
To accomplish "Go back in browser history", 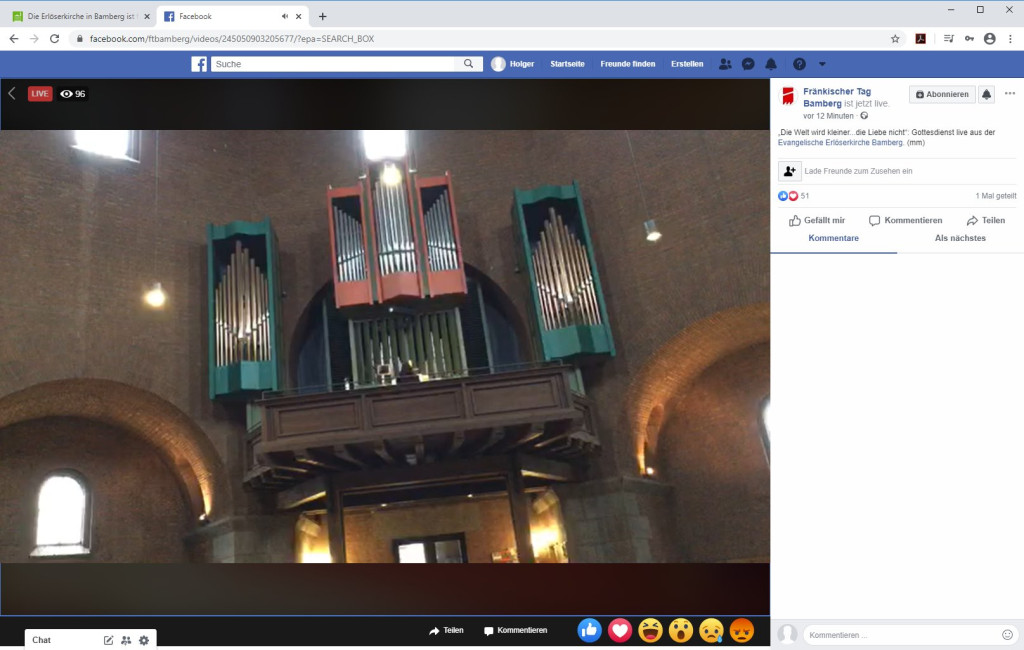I will pyautogui.click(x=14, y=39).
